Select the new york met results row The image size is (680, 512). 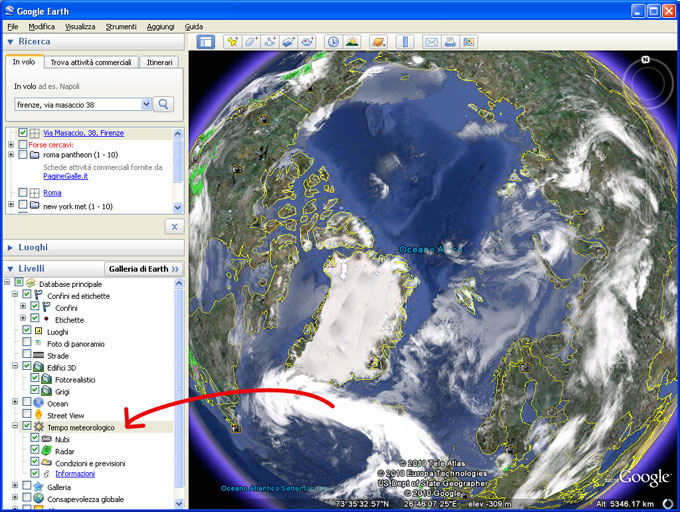pos(78,206)
